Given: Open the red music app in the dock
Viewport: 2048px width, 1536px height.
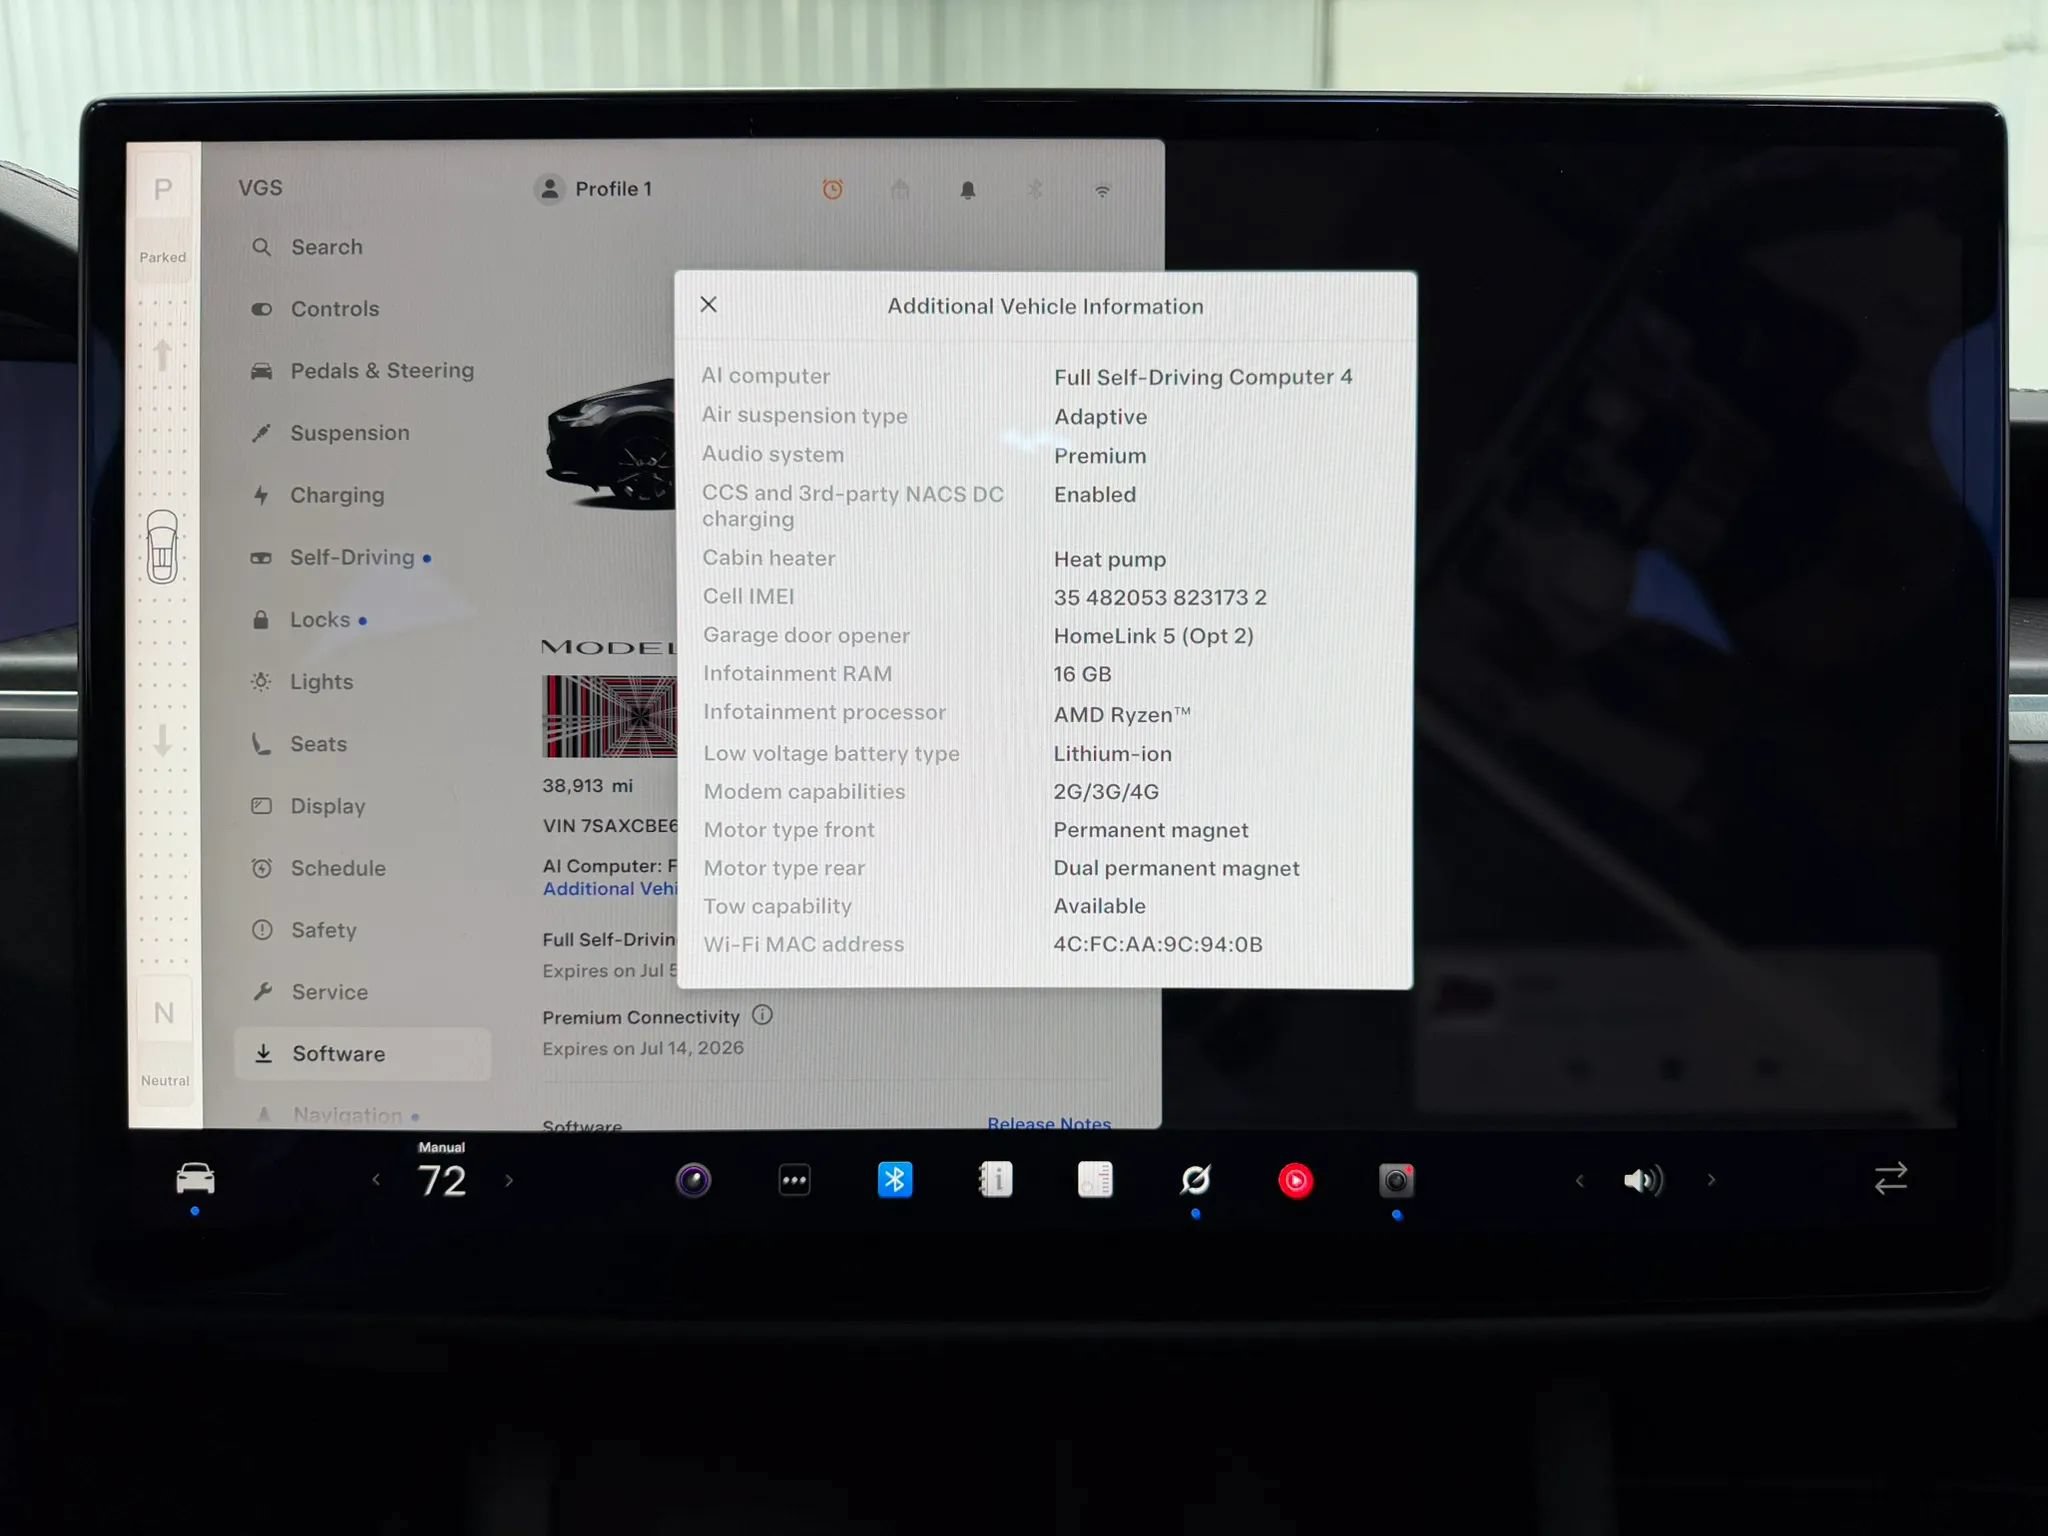Looking at the screenshot, I should click(x=1295, y=1181).
